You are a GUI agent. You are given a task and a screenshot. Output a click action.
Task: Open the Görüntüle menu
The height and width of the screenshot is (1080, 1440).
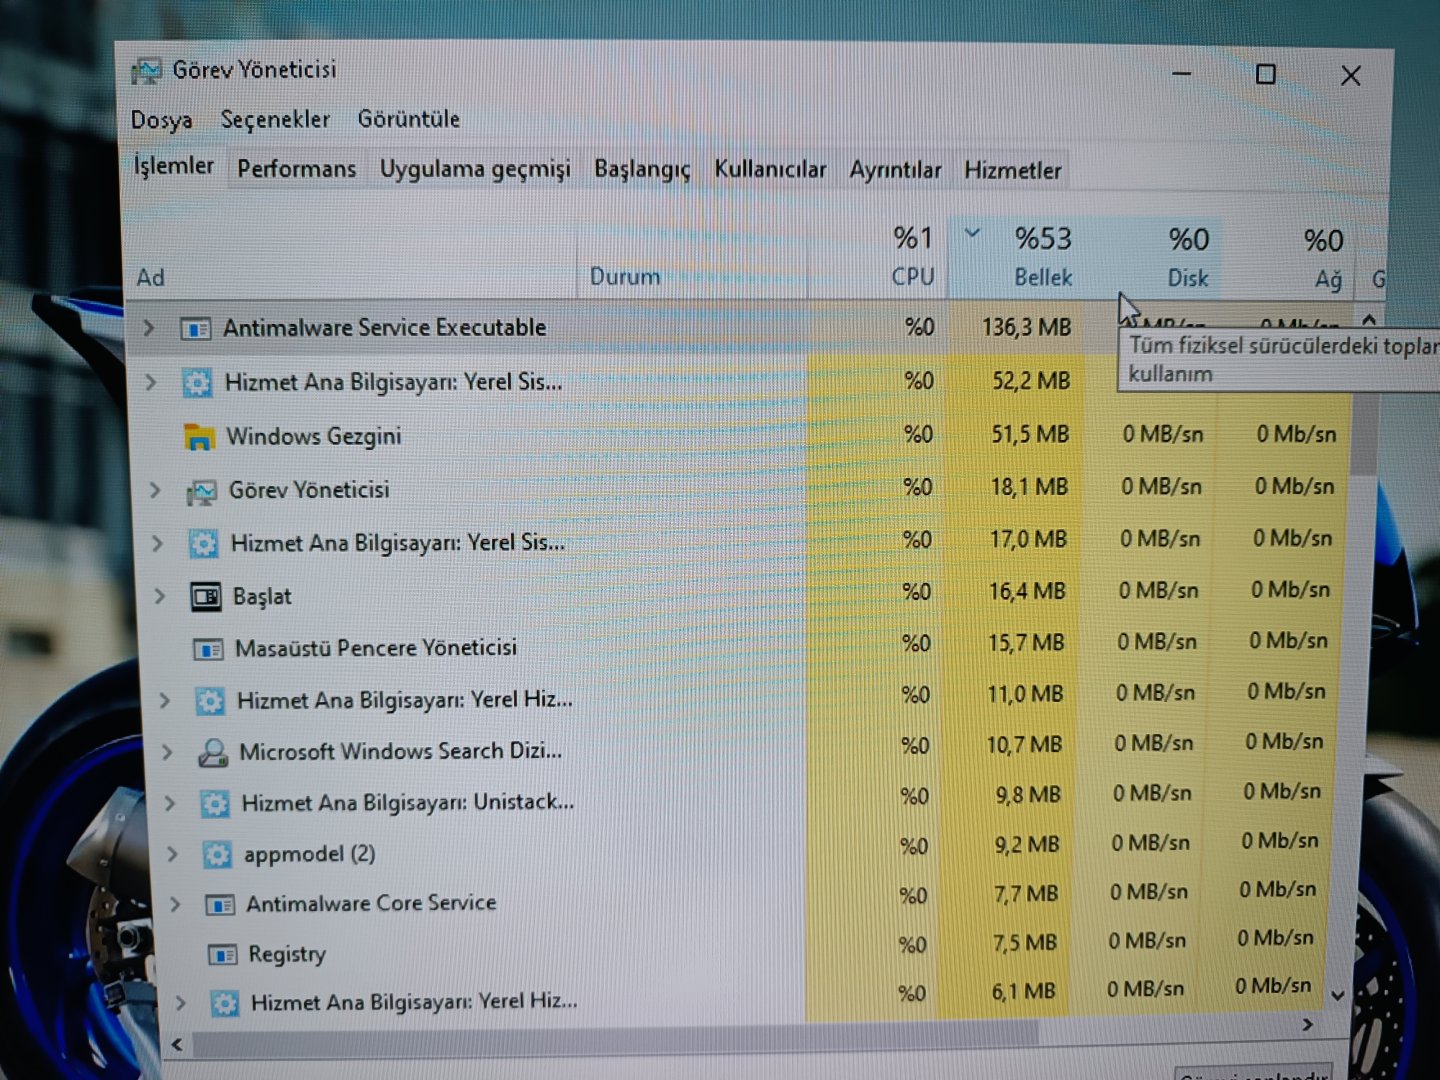(408, 119)
